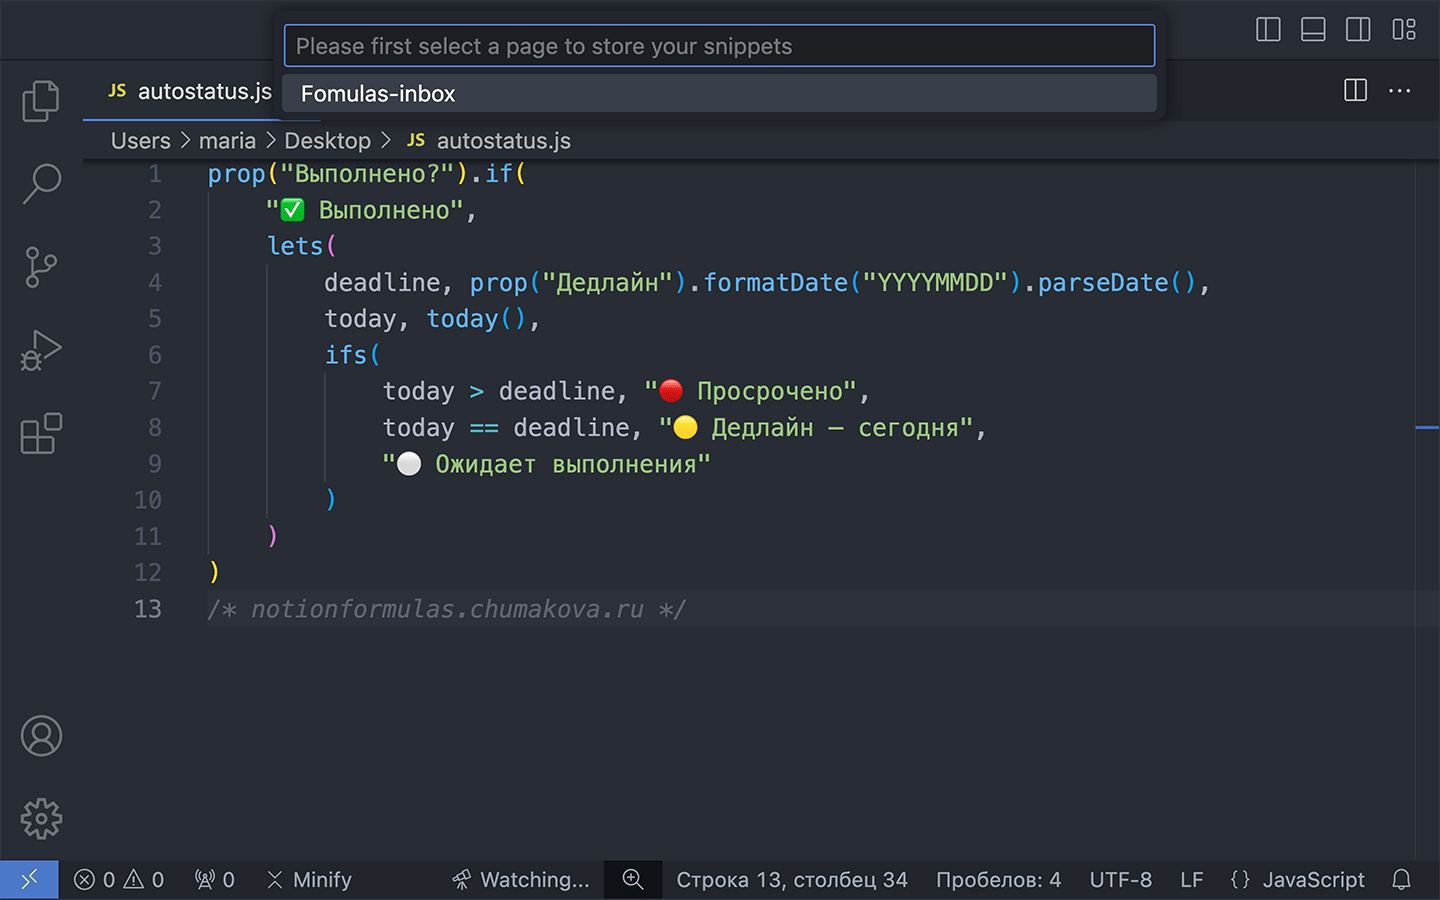Open the Manage gear settings icon
This screenshot has height=900, width=1440.
(41, 819)
